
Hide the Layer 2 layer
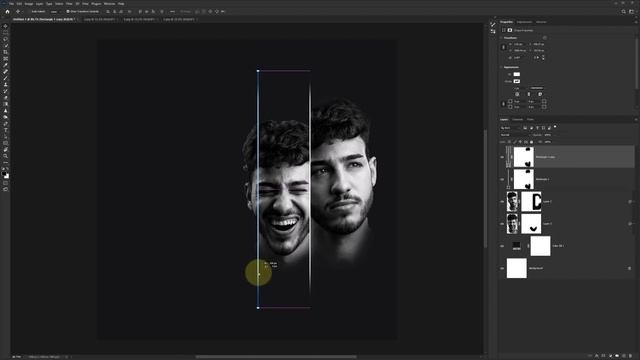coord(502,202)
